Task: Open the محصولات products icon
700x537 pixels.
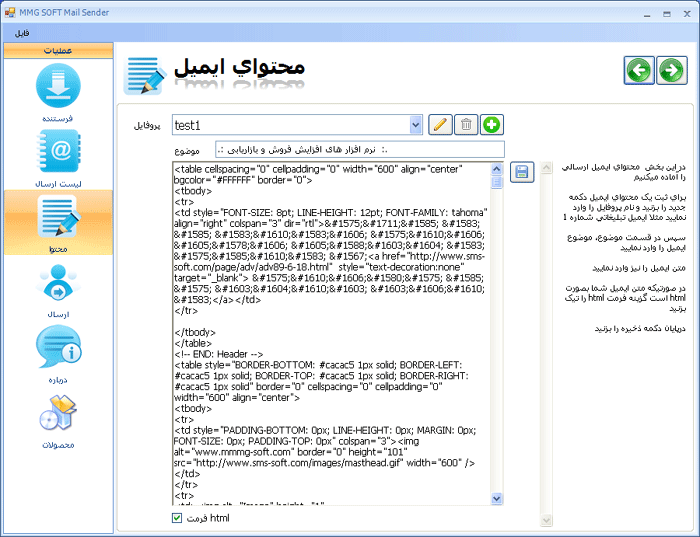Action: tap(58, 413)
